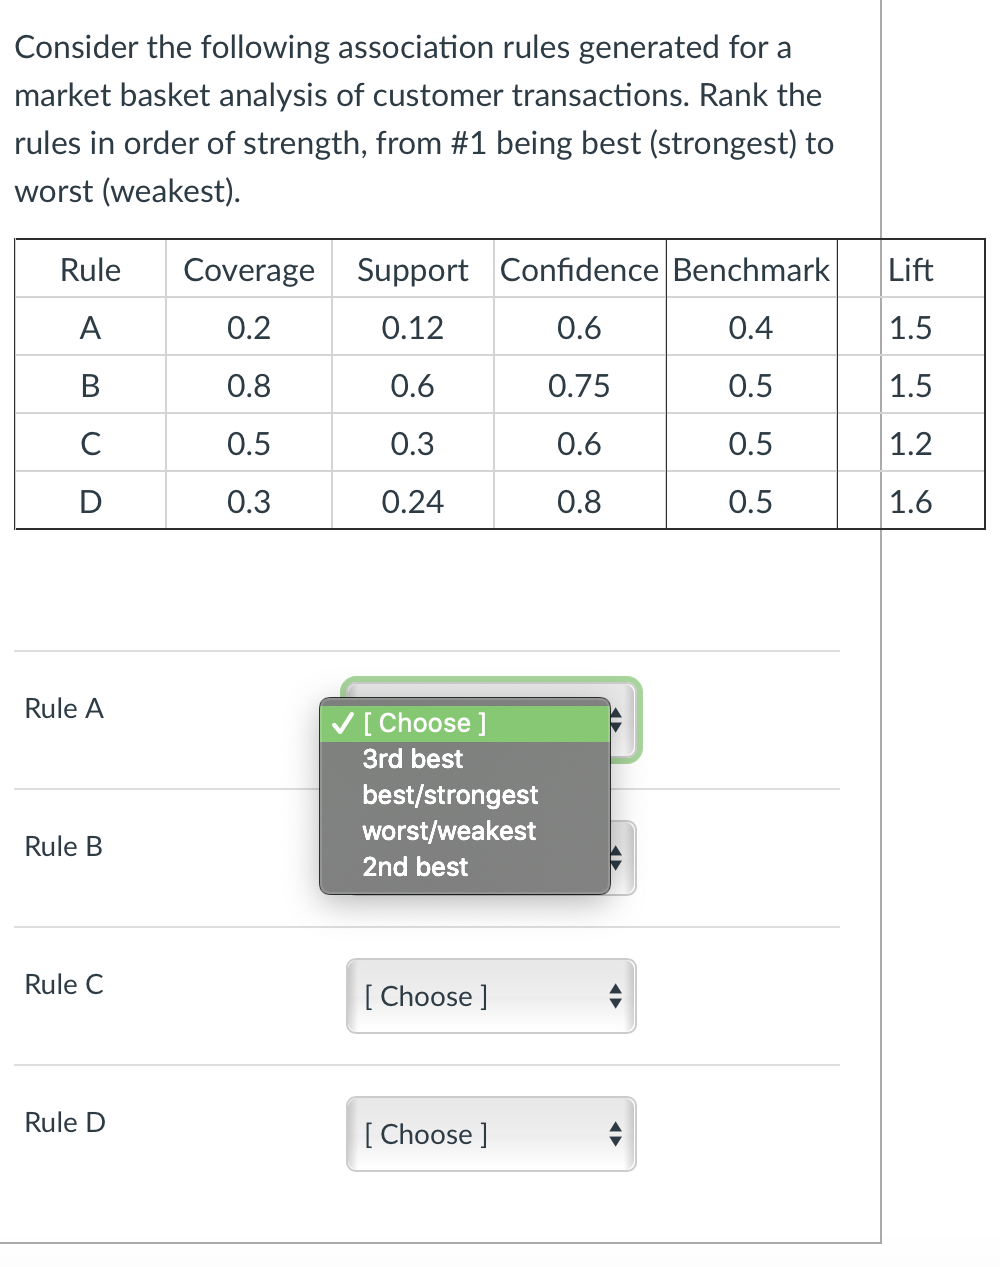The height and width of the screenshot is (1267, 1000).
Task: Click the Confidence column header
Action: [x=579, y=270]
